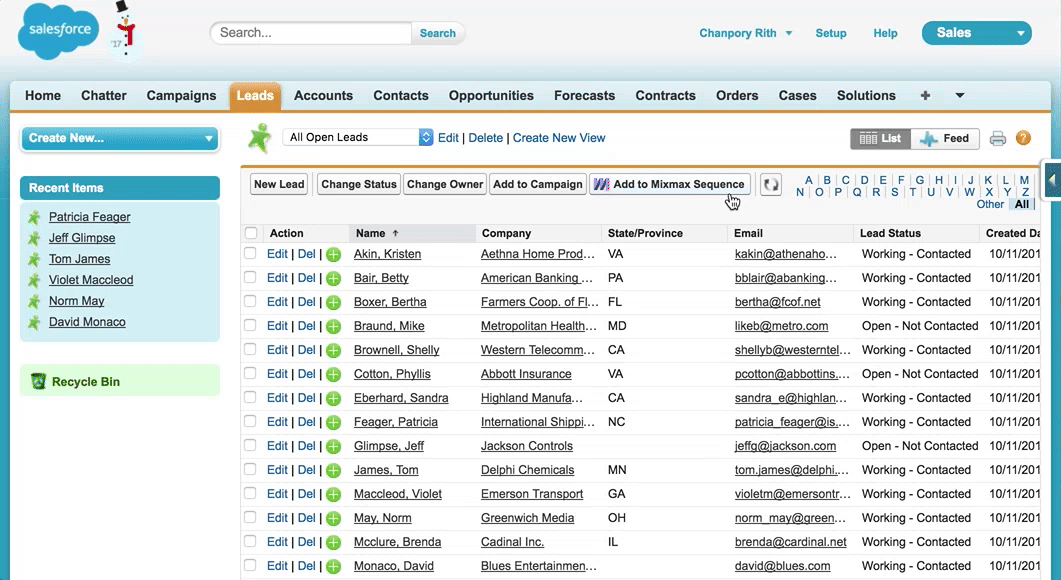
Task: Open recent item Violet Maccleod
Action: pyautogui.click(x=91, y=280)
